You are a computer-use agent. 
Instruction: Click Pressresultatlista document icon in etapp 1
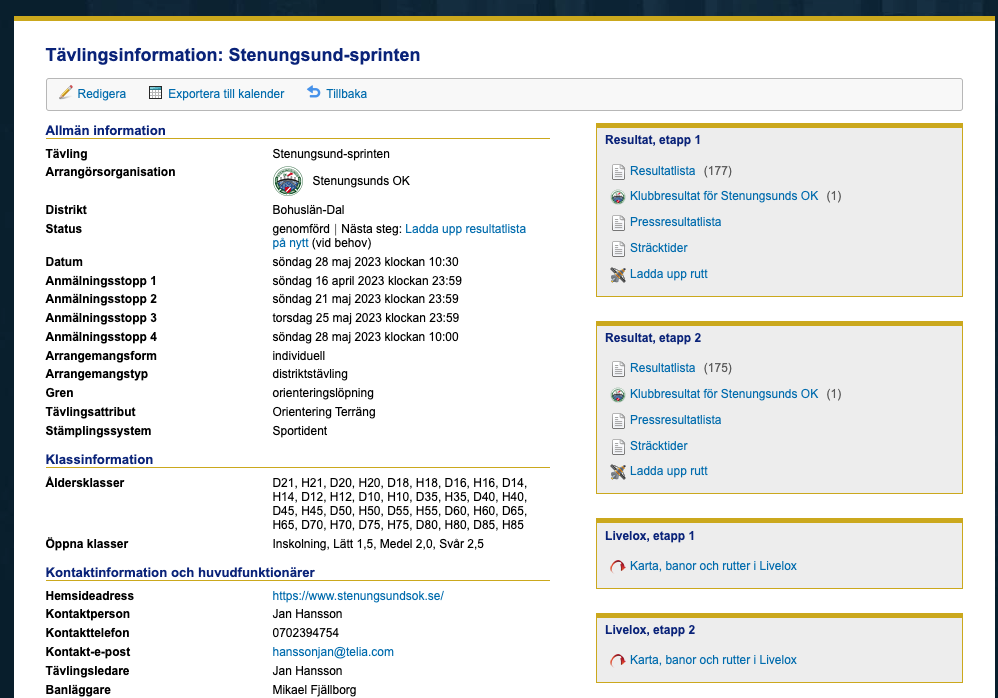click(x=618, y=223)
